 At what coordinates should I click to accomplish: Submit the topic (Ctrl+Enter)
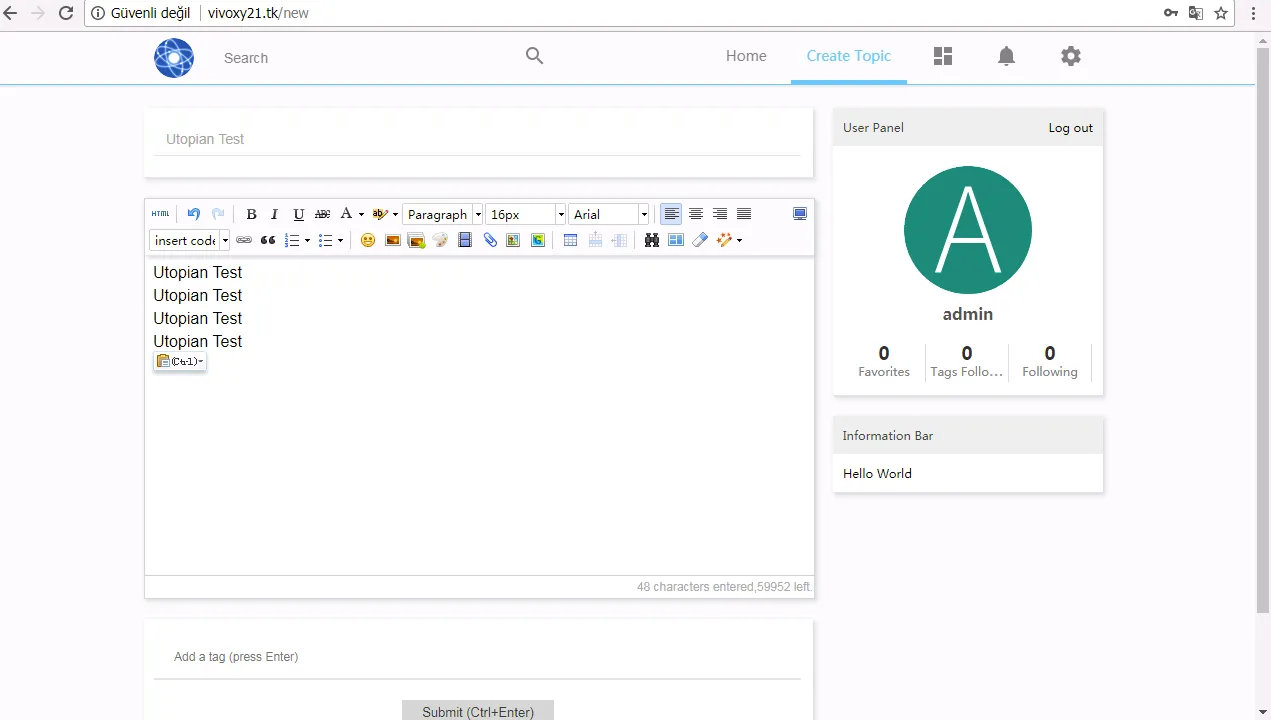pyautogui.click(x=478, y=711)
